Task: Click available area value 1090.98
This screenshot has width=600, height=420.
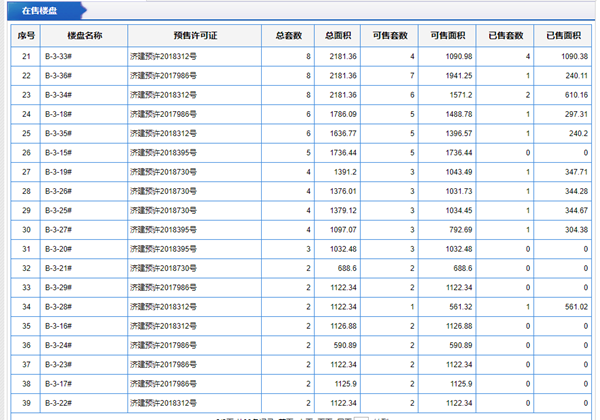Action: pyautogui.click(x=459, y=57)
